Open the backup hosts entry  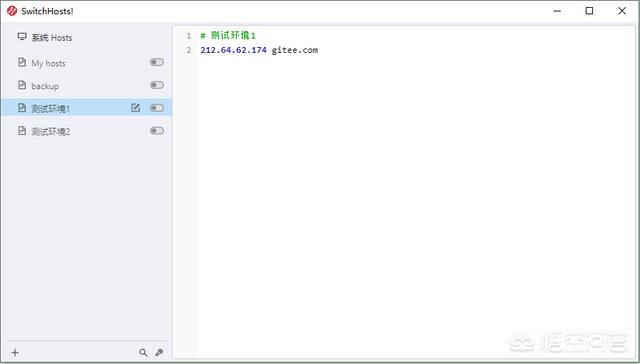[x=86, y=85]
